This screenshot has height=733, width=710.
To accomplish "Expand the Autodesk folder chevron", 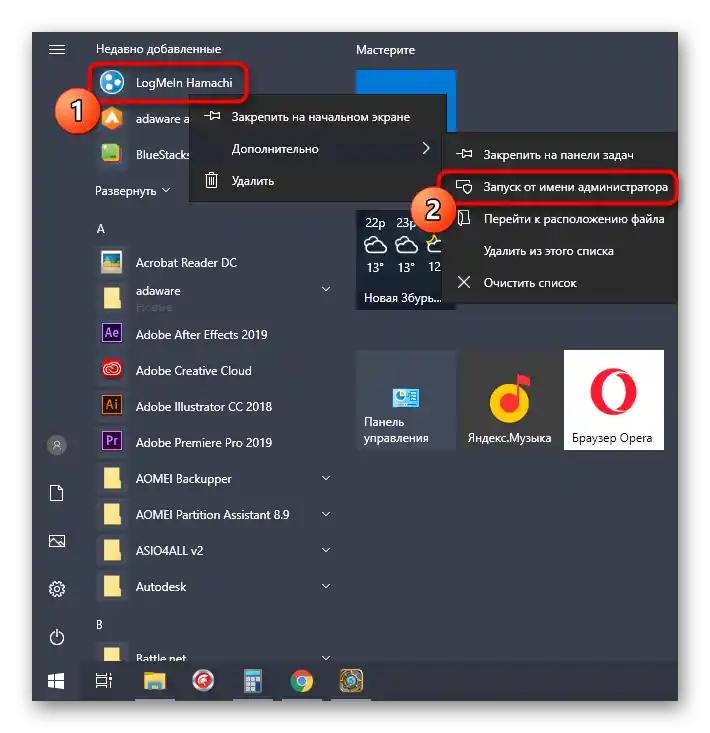I will pyautogui.click(x=326, y=586).
